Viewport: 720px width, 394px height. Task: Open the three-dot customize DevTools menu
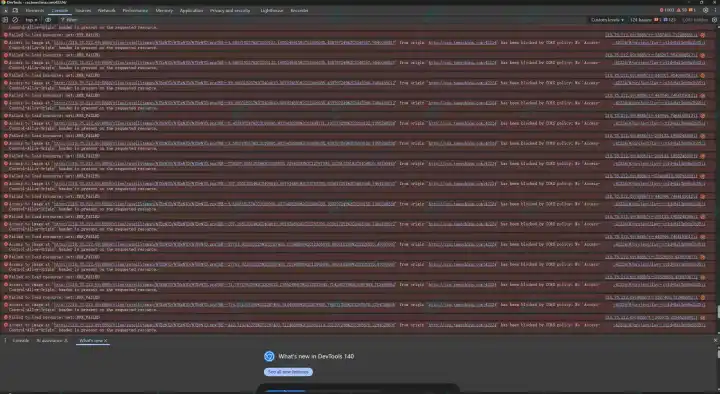click(x=714, y=10)
